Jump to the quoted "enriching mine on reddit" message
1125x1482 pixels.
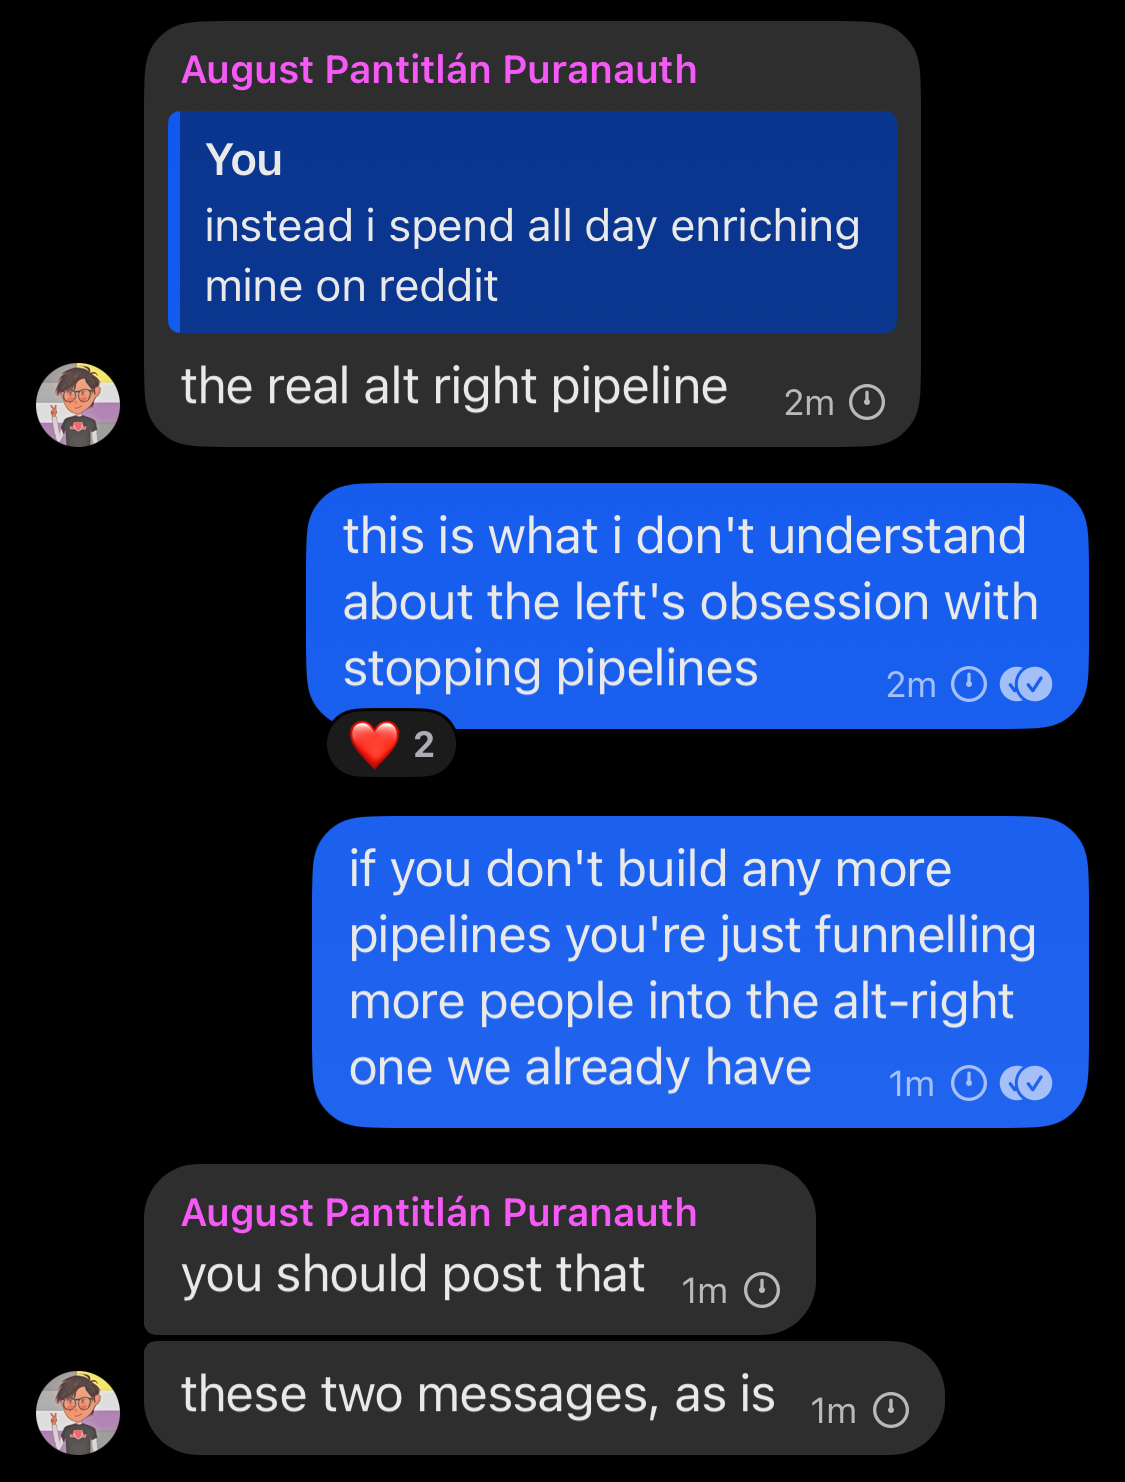click(x=532, y=255)
